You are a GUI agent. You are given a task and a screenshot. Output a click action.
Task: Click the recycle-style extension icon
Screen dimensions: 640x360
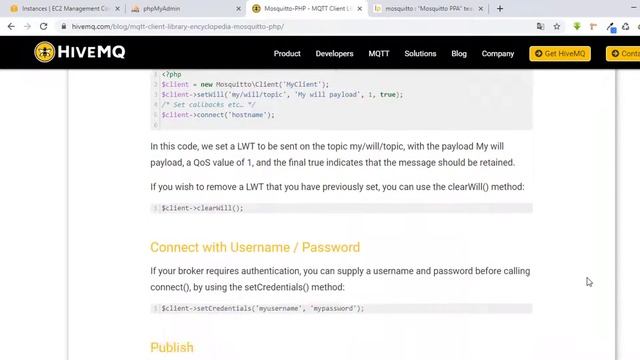pos(626,27)
